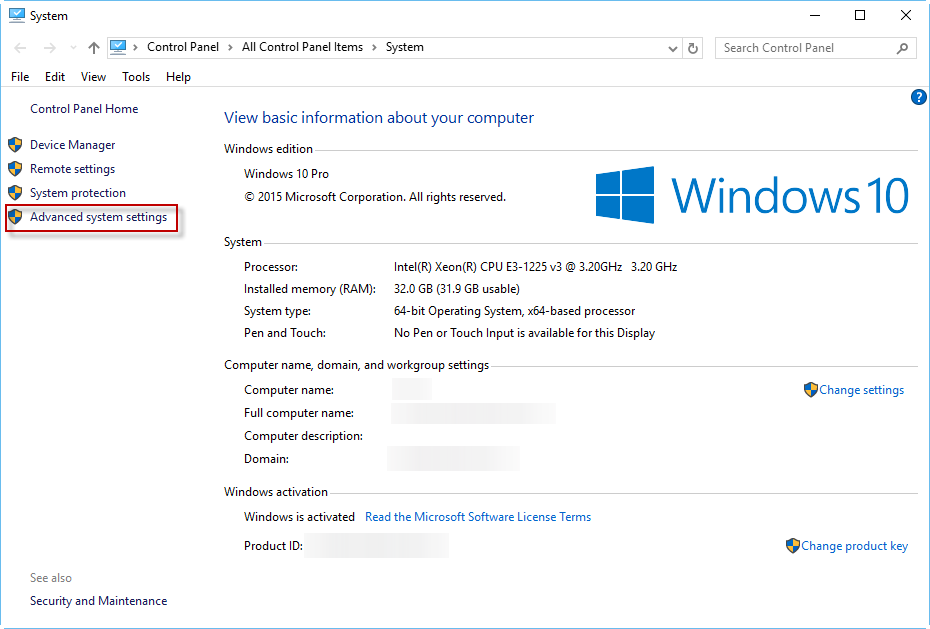This screenshot has width=930, height=629.
Task: Click the shield icon beside Change product key
Action: click(792, 545)
